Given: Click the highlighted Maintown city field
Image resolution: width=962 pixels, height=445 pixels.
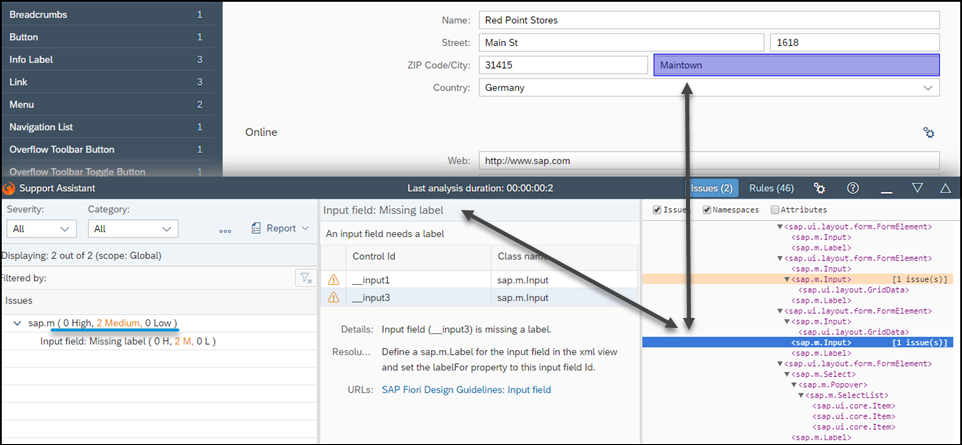Looking at the screenshot, I should pyautogui.click(x=796, y=65).
